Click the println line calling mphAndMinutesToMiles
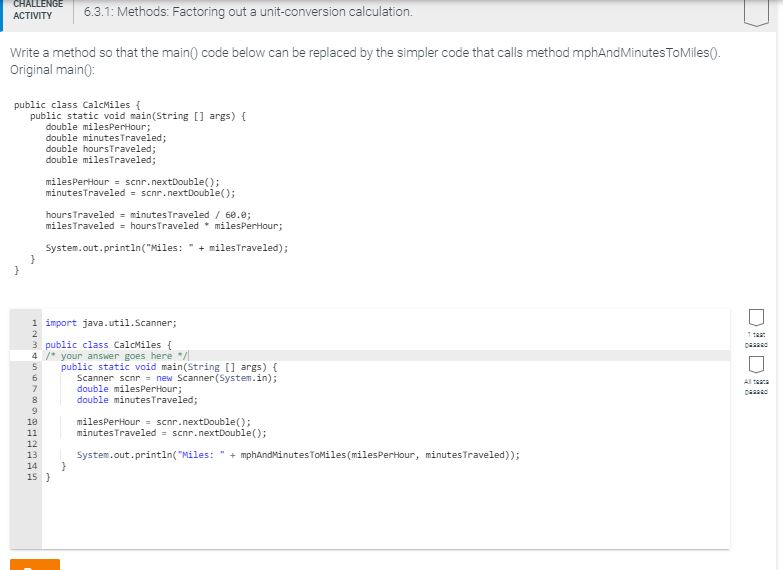 coord(298,455)
